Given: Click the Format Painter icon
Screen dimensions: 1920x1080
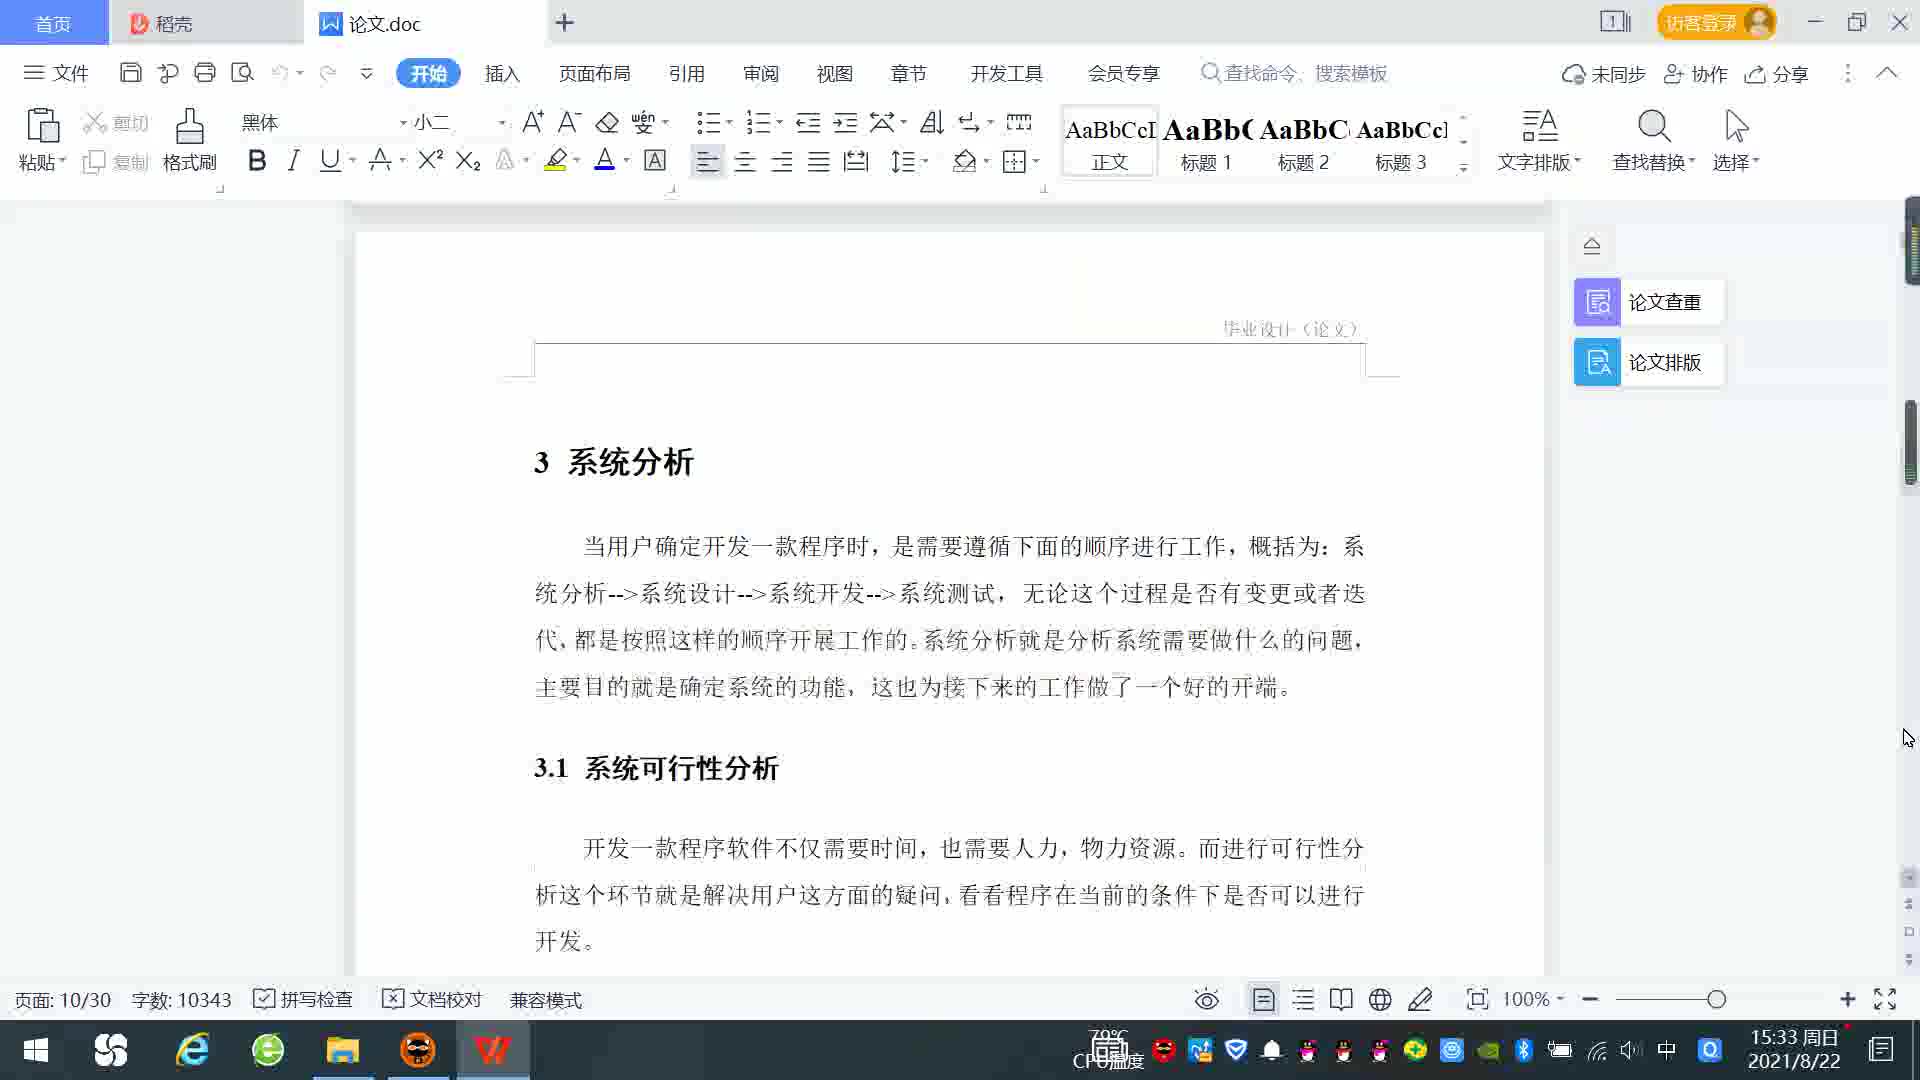Looking at the screenshot, I should tap(189, 128).
